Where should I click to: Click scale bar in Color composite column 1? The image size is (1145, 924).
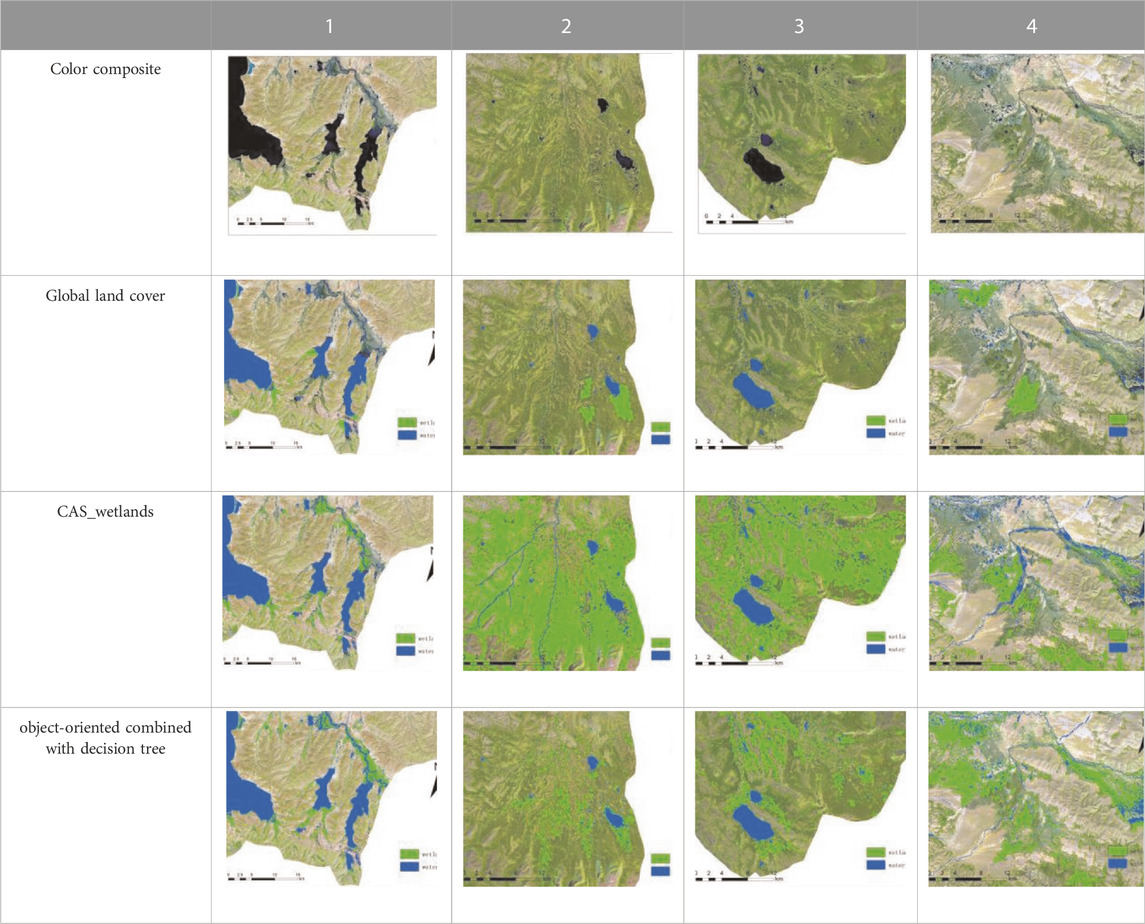coord(275,221)
